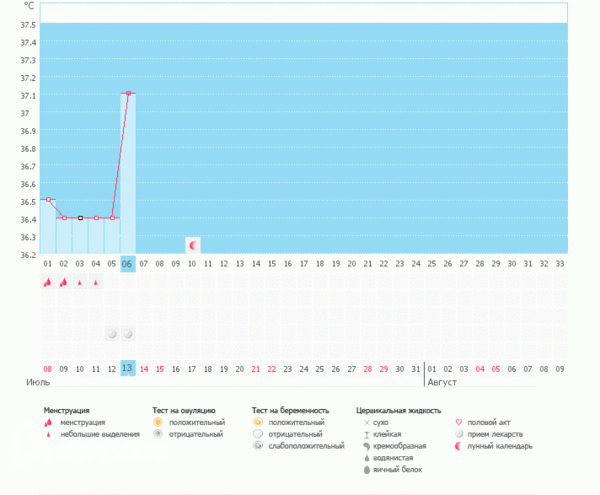
Task: Click the red calendar date 21
Action: click(257, 369)
